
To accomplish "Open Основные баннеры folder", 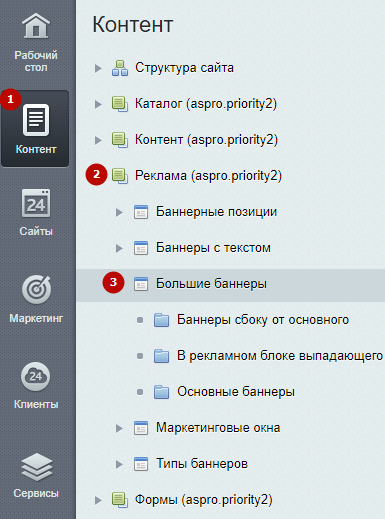I will pos(236,392).
